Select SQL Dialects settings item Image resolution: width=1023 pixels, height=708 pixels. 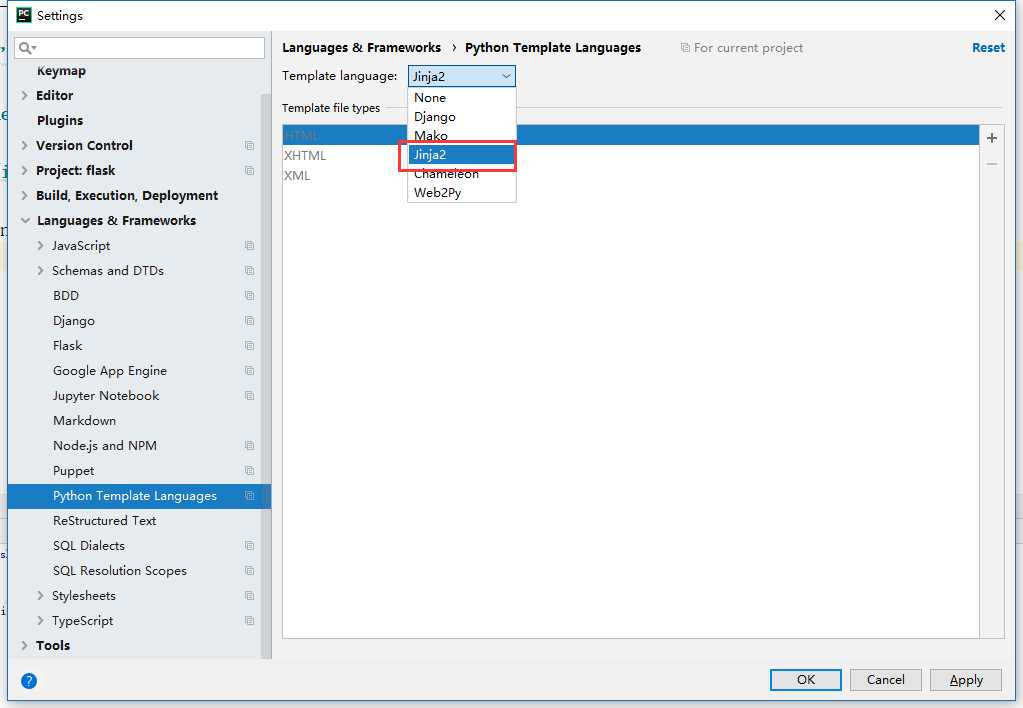[89, 546]
